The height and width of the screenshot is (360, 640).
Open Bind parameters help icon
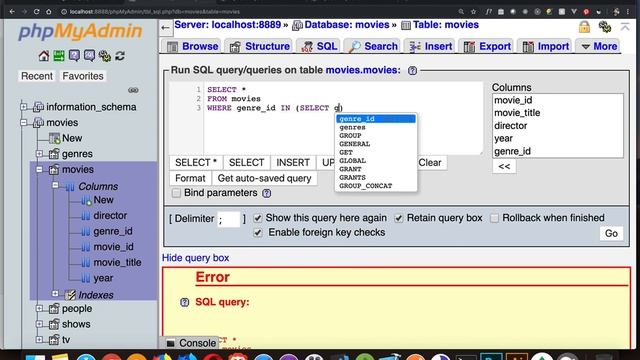[267, 193]
